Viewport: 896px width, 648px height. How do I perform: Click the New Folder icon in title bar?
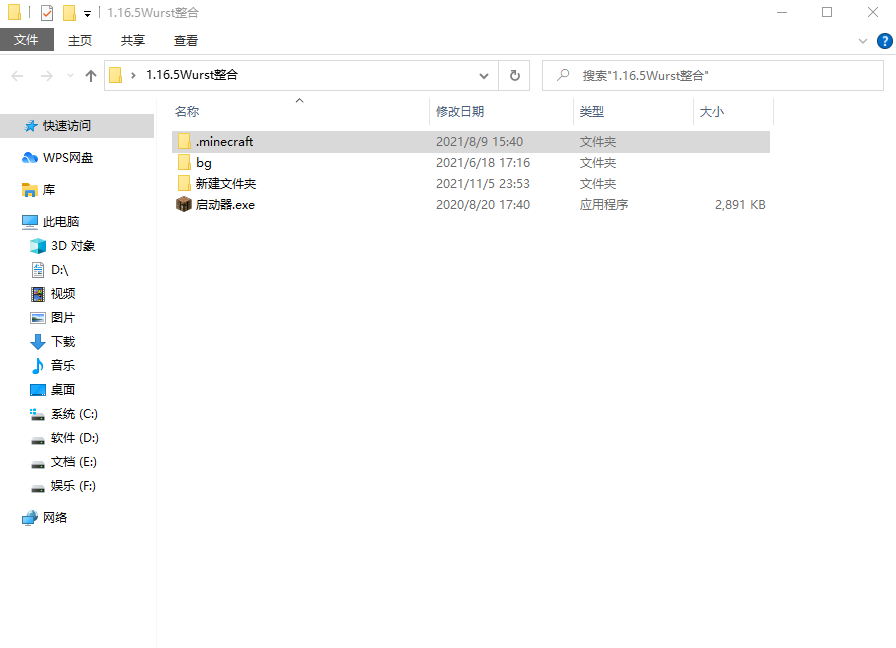69,13
